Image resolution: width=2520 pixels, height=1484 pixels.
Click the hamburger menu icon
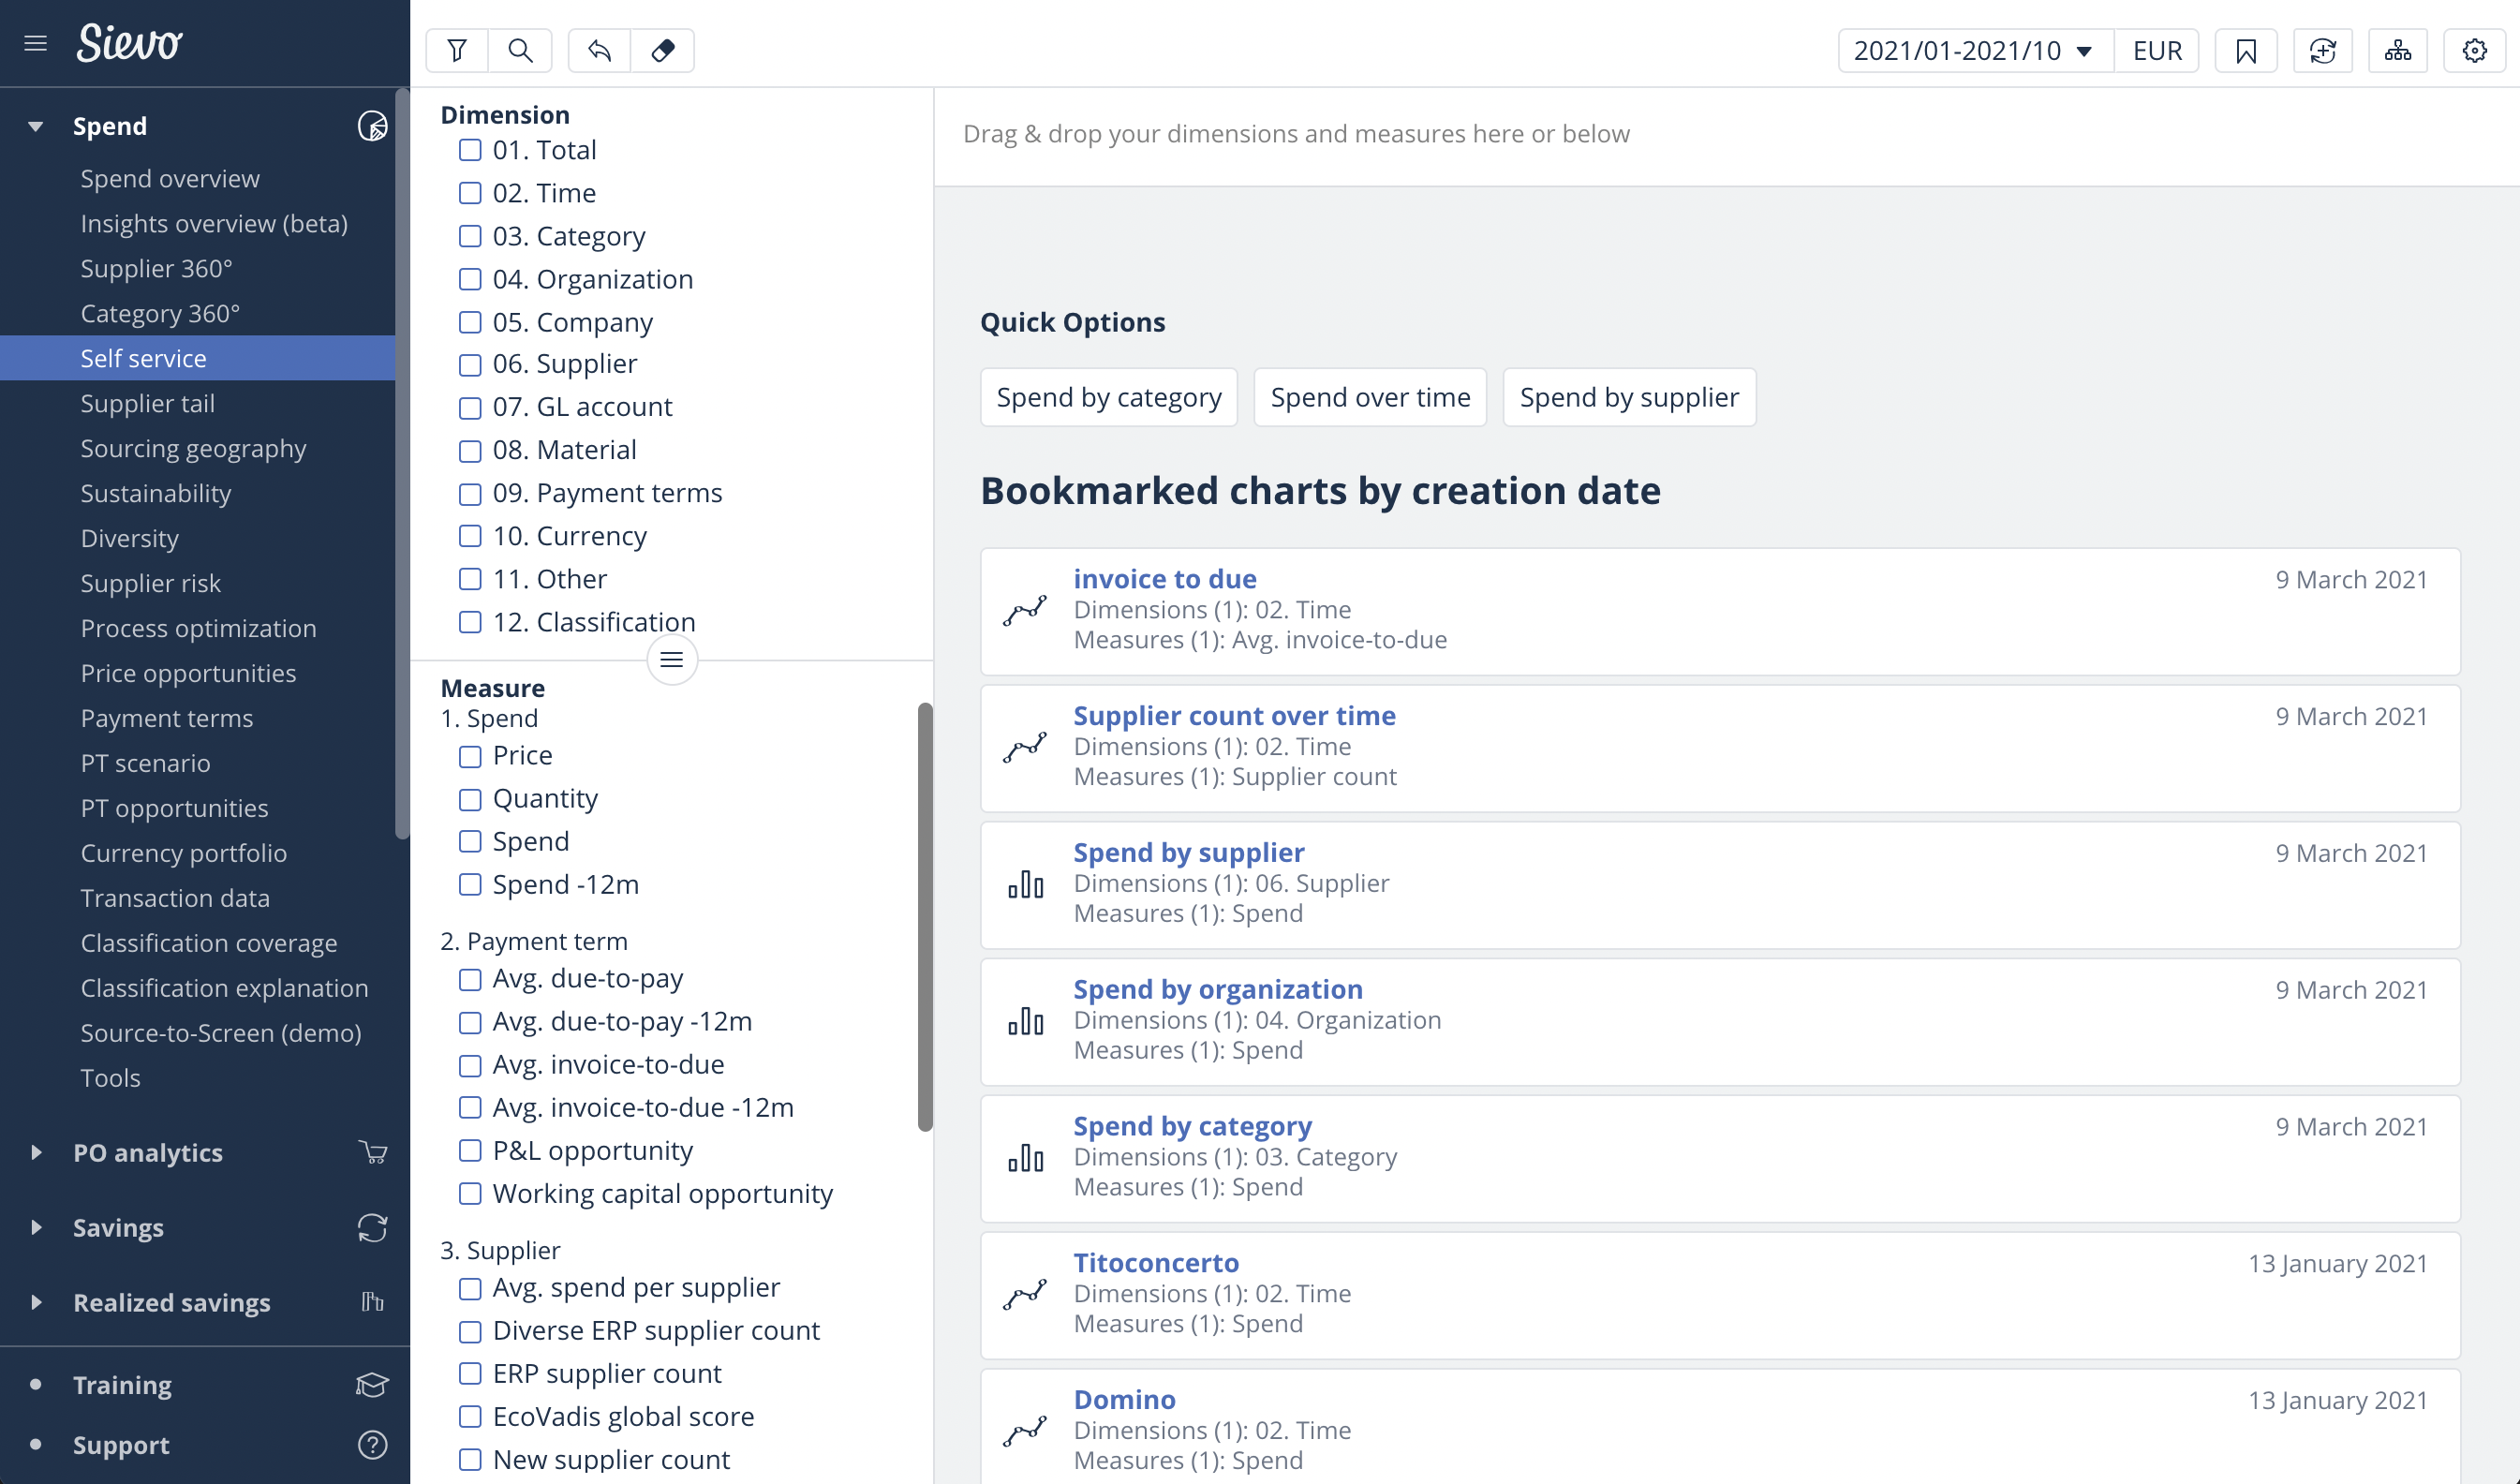click(x=36, y=43)
